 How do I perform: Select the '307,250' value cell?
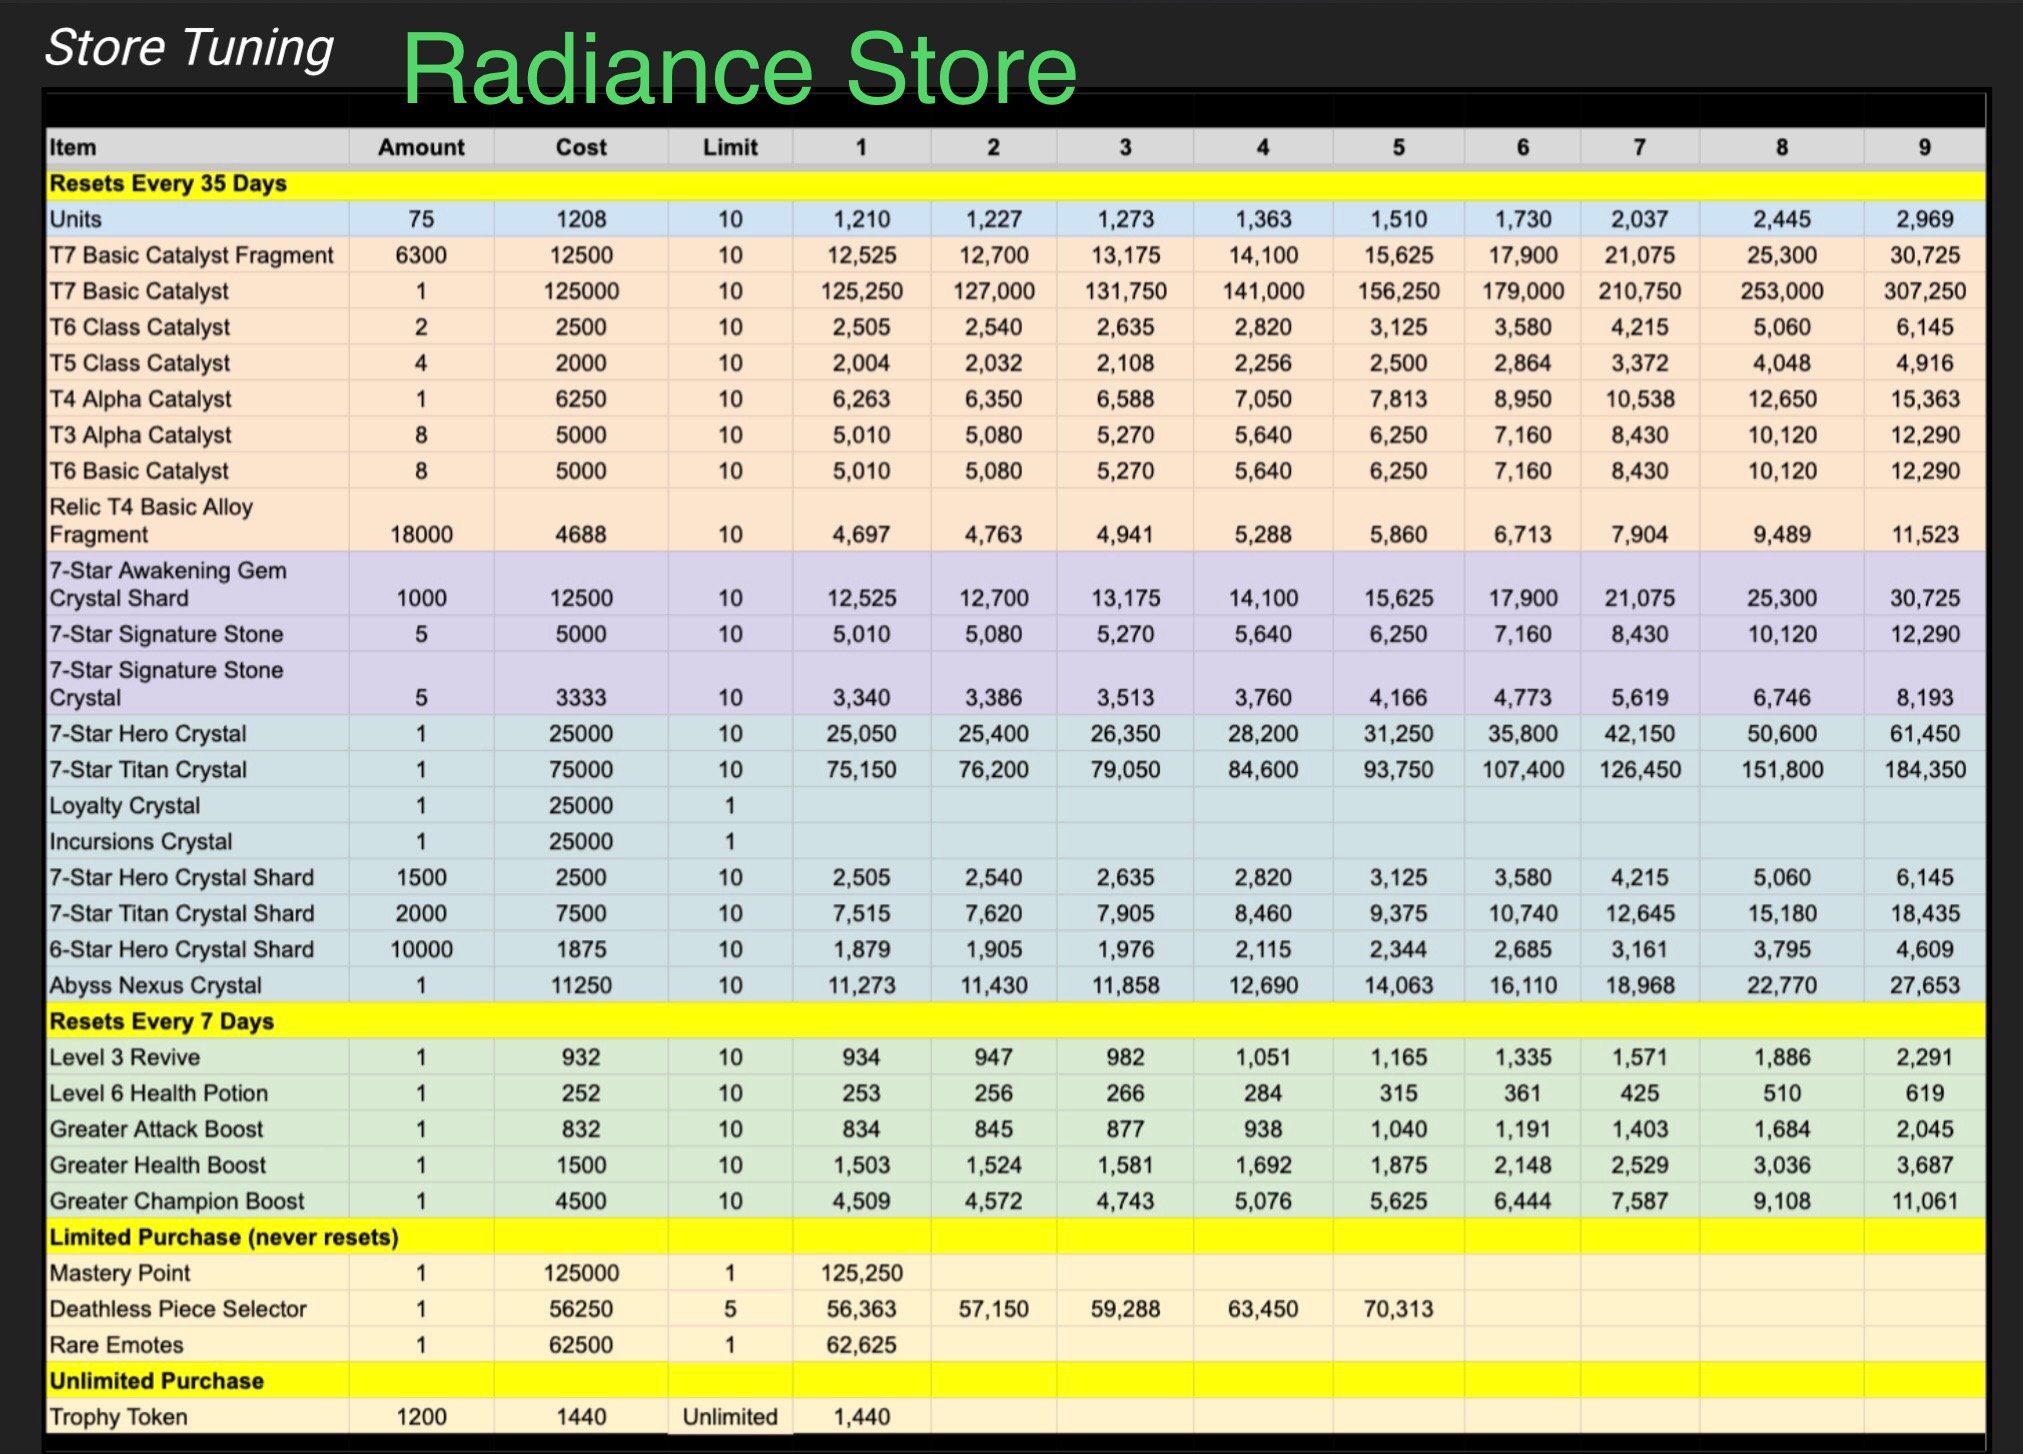pos(1925,291)
